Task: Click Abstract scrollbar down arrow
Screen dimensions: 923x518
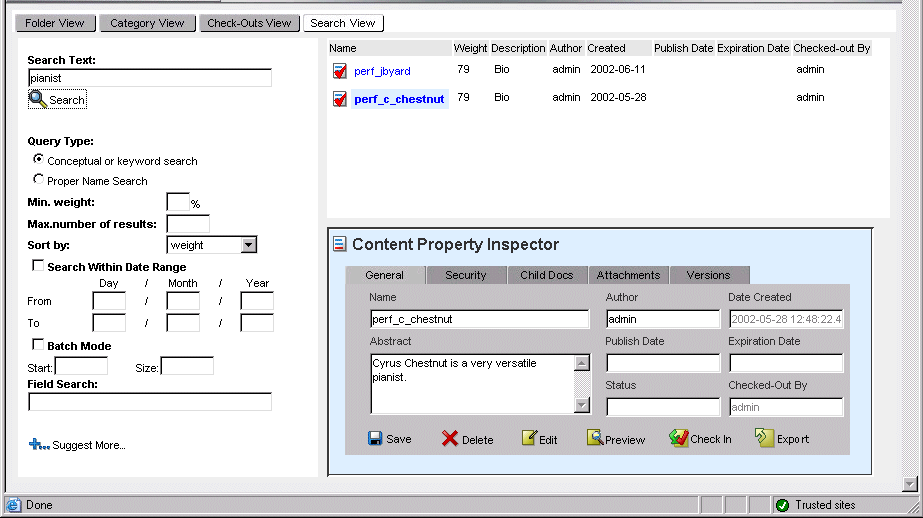Action: (x=582, y=405)
